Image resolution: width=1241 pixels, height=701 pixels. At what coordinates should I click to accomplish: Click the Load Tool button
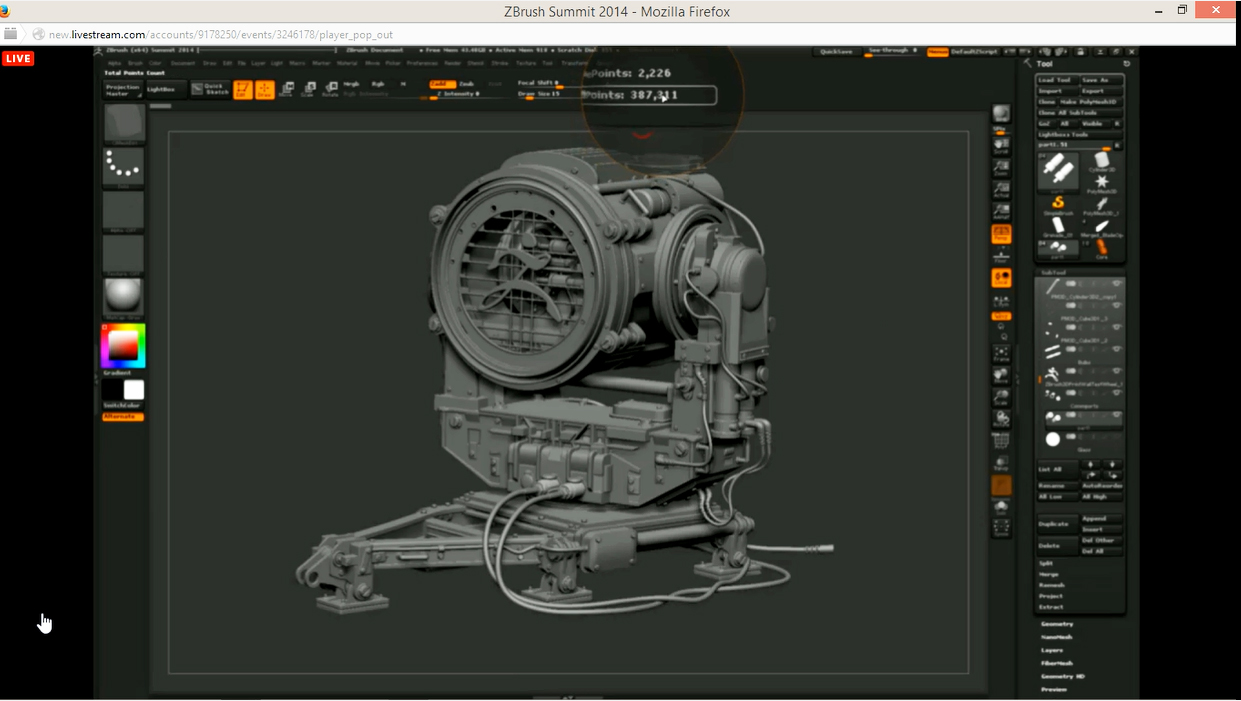pyautogui.click(x=1055, y=80)
